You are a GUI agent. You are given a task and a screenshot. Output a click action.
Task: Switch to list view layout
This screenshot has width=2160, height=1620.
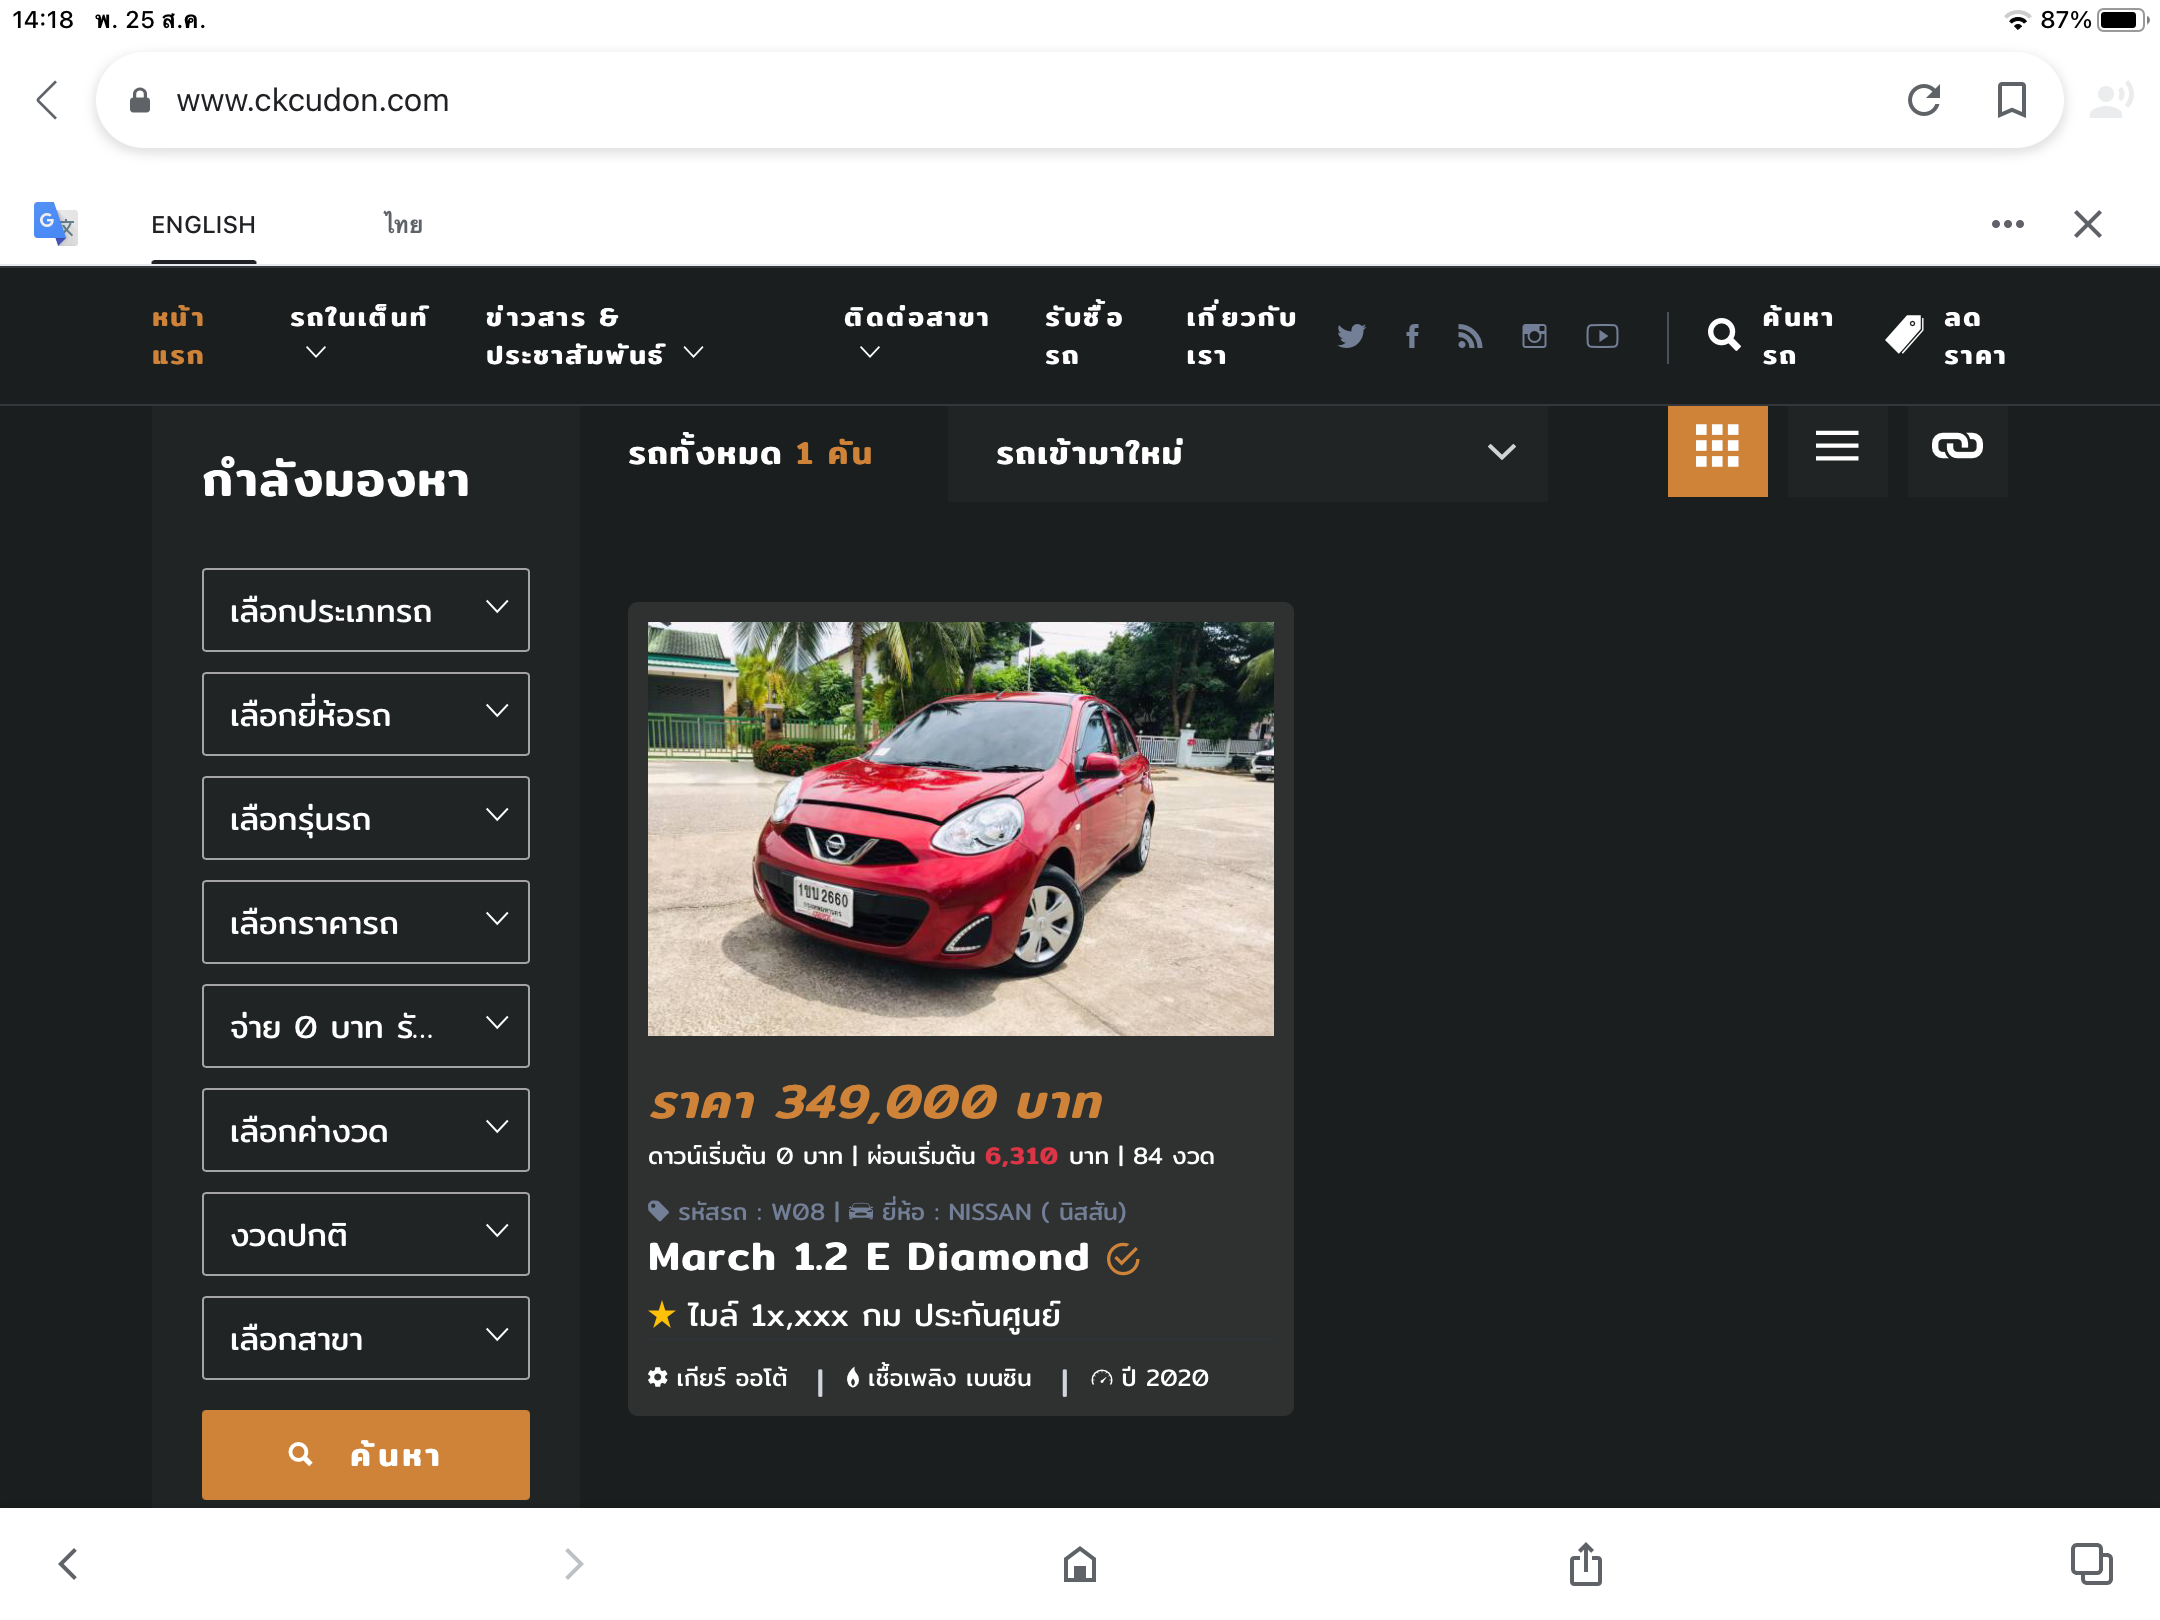[1837, 447]
